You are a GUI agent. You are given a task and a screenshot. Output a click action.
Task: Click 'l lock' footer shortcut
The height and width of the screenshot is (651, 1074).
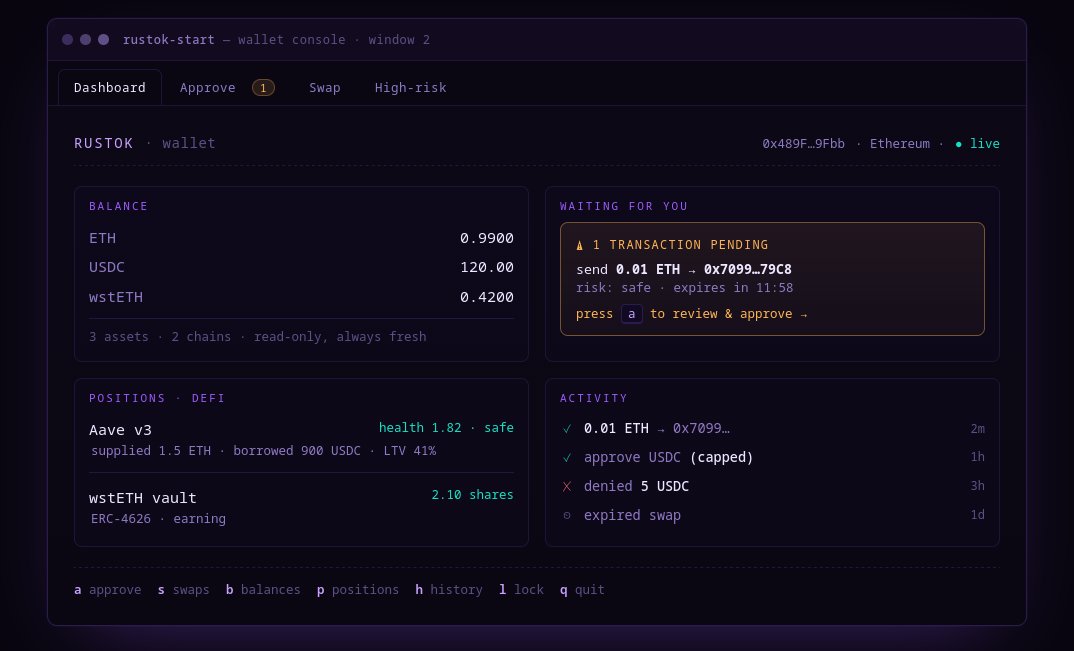click(x=521, y=590)
